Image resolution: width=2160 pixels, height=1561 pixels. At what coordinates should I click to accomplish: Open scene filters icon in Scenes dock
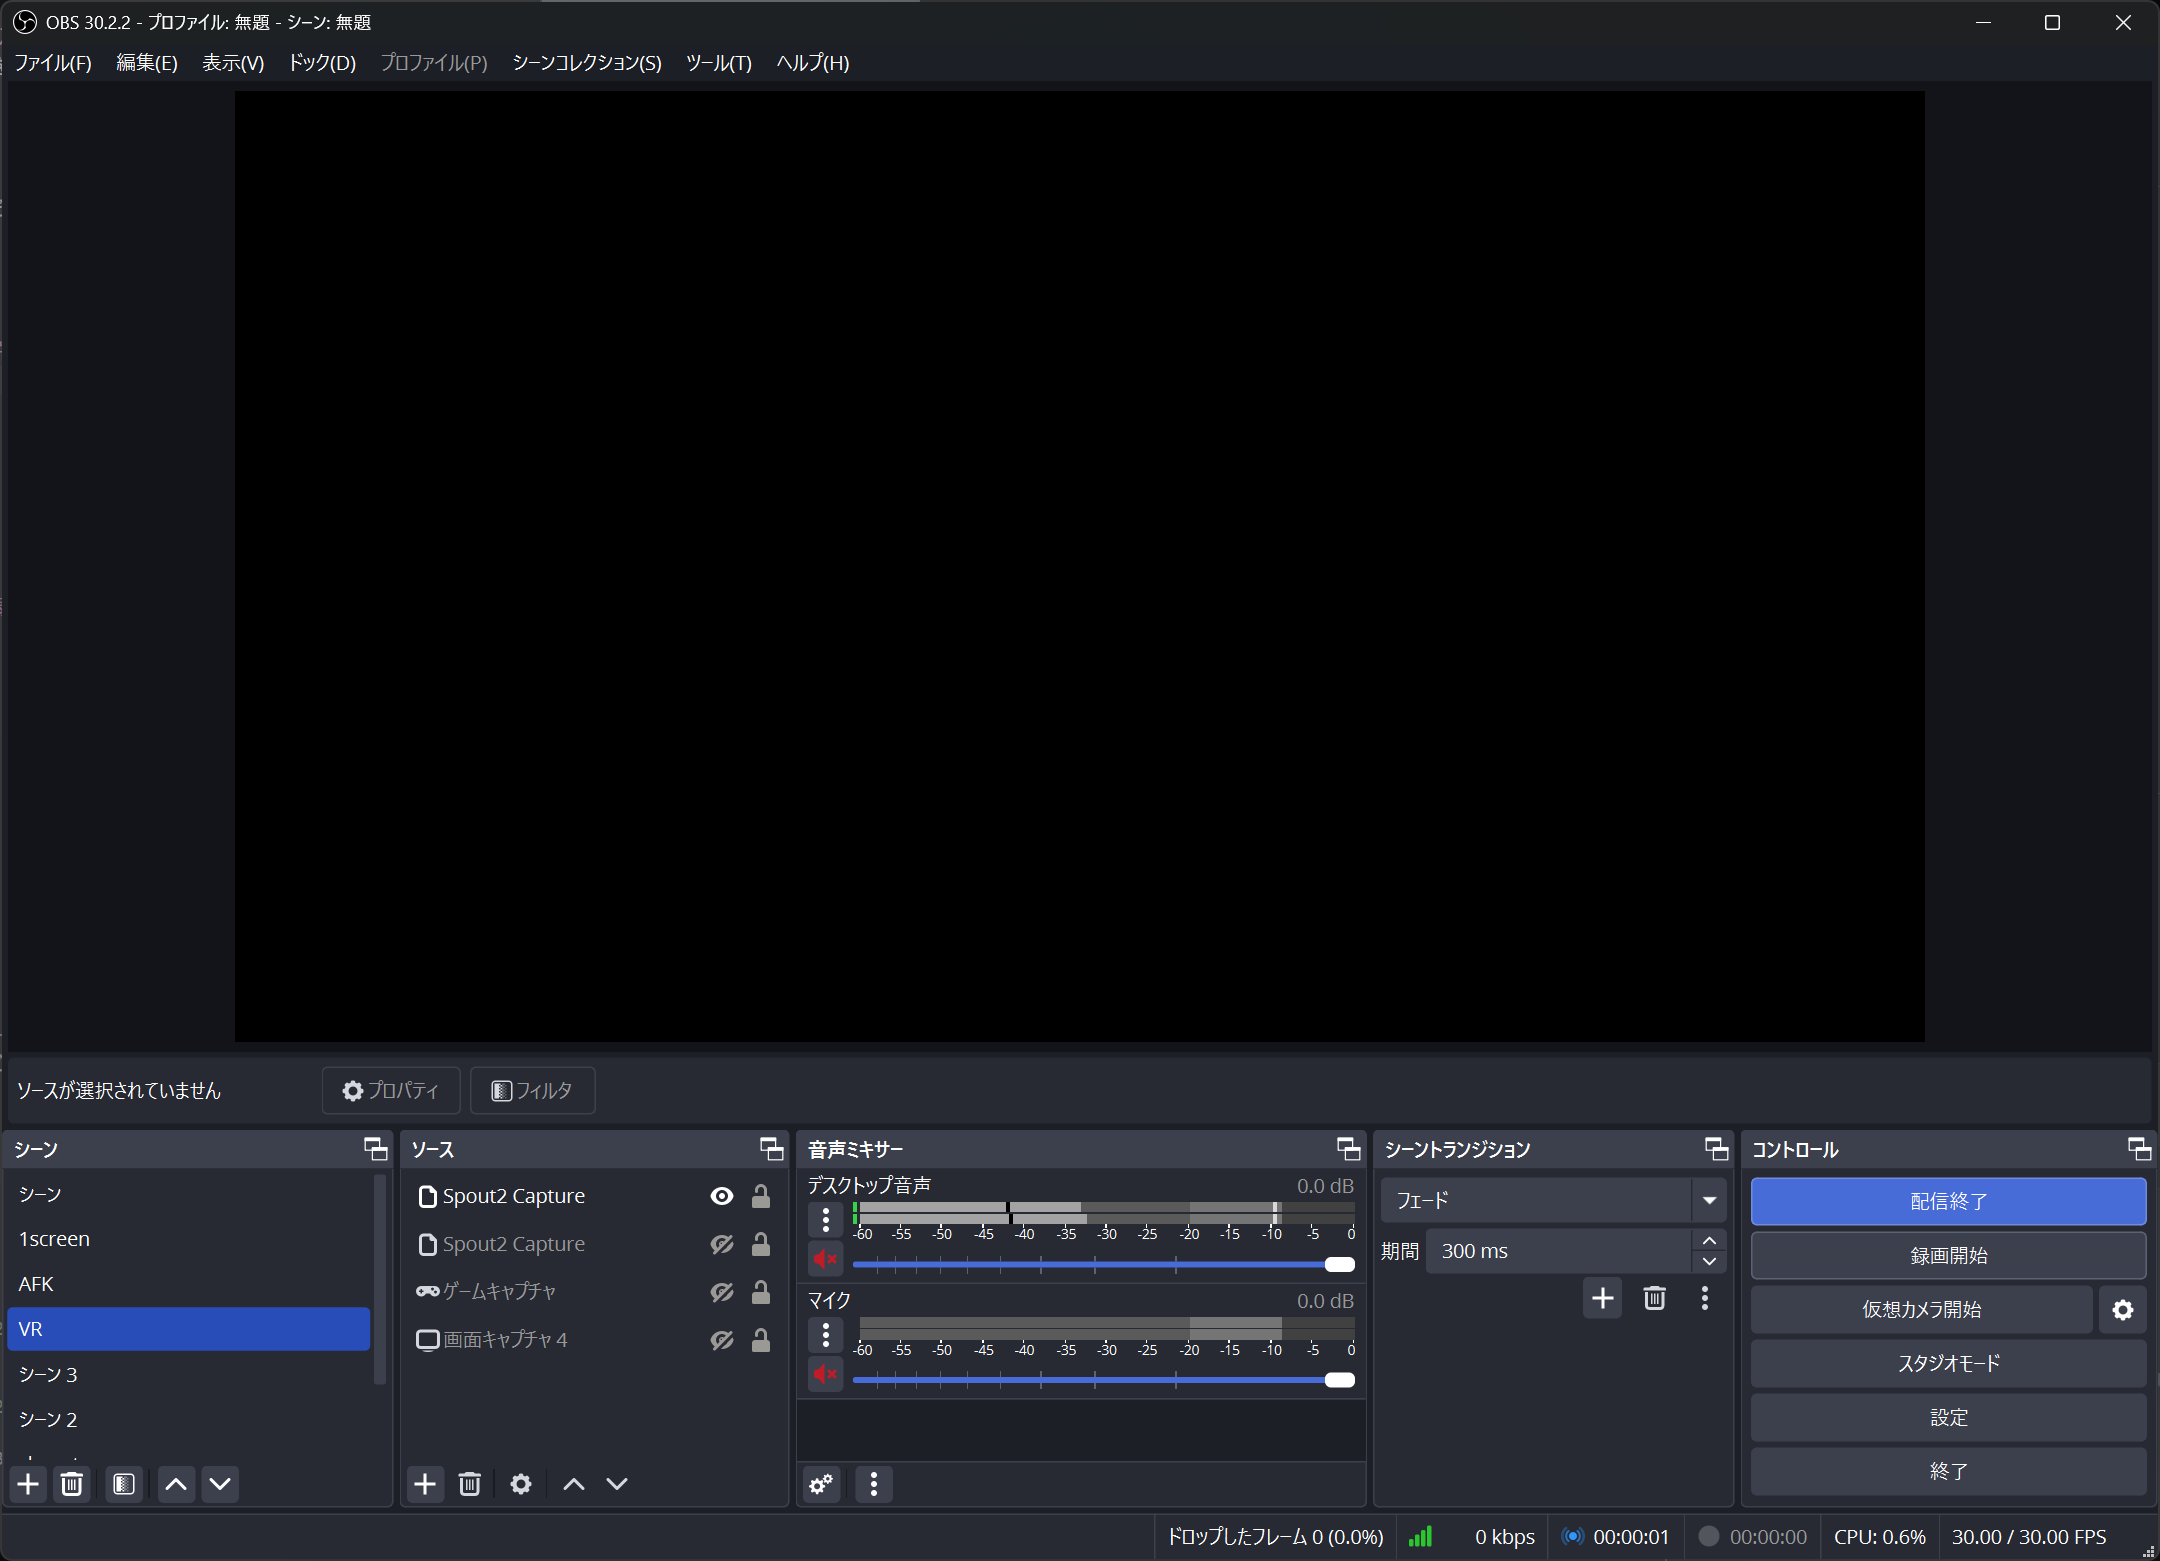point(124,1484)
